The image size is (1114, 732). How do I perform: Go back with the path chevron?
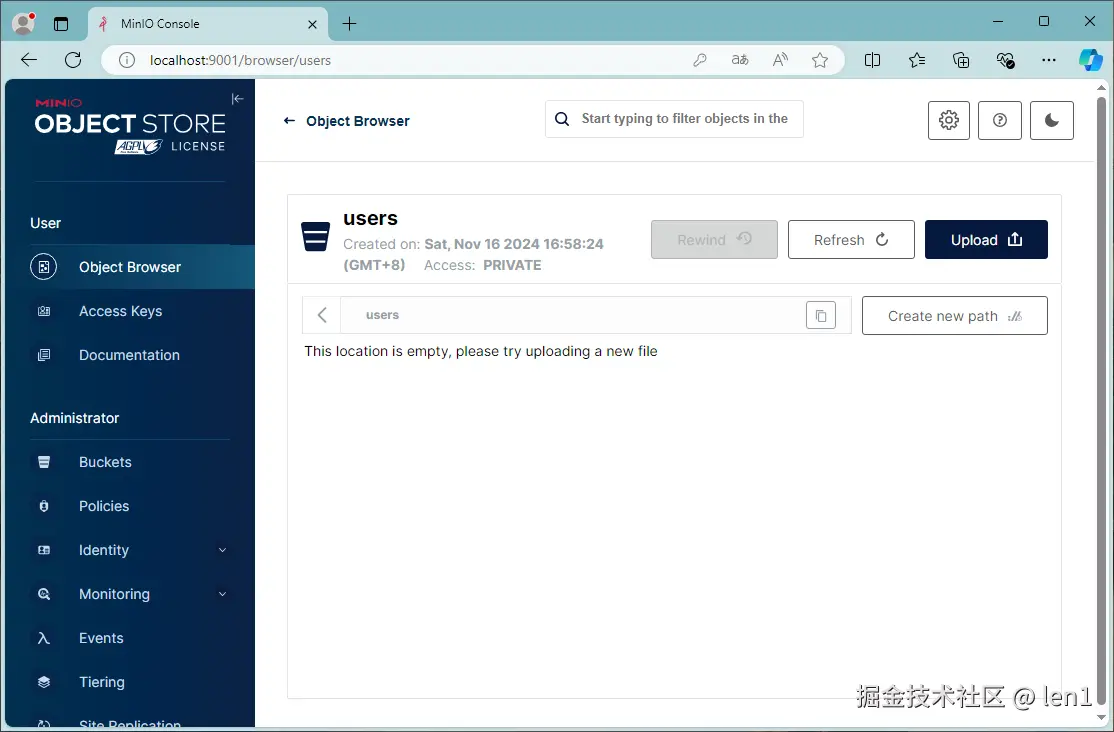pos(322,315)
